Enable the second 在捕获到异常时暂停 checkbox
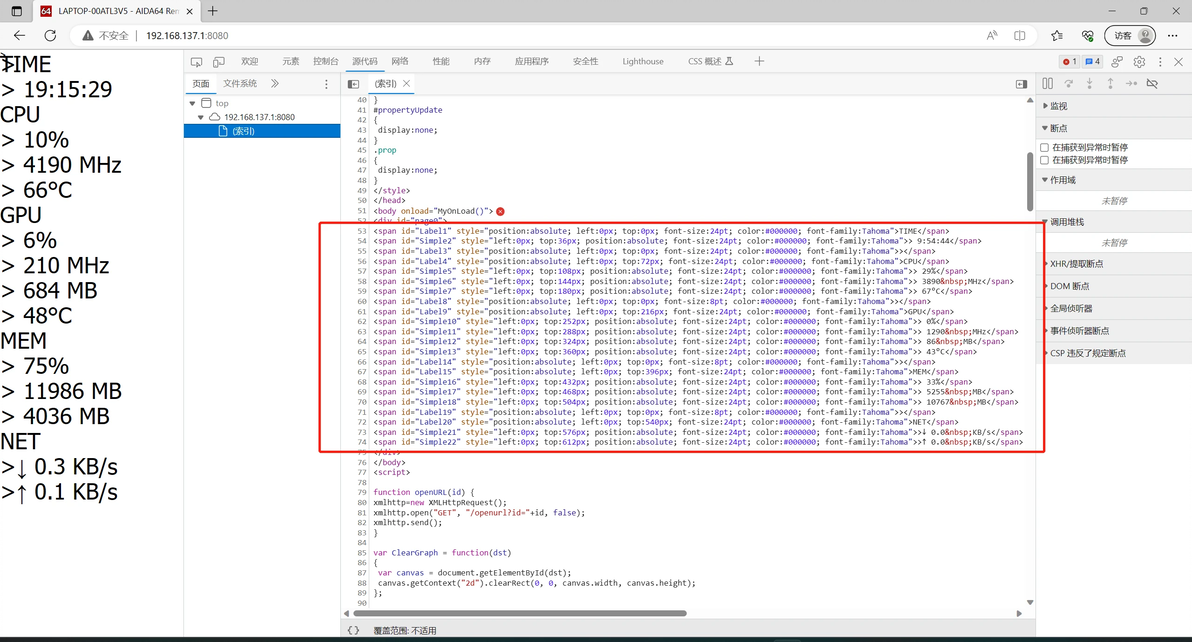 point(1045,160)
